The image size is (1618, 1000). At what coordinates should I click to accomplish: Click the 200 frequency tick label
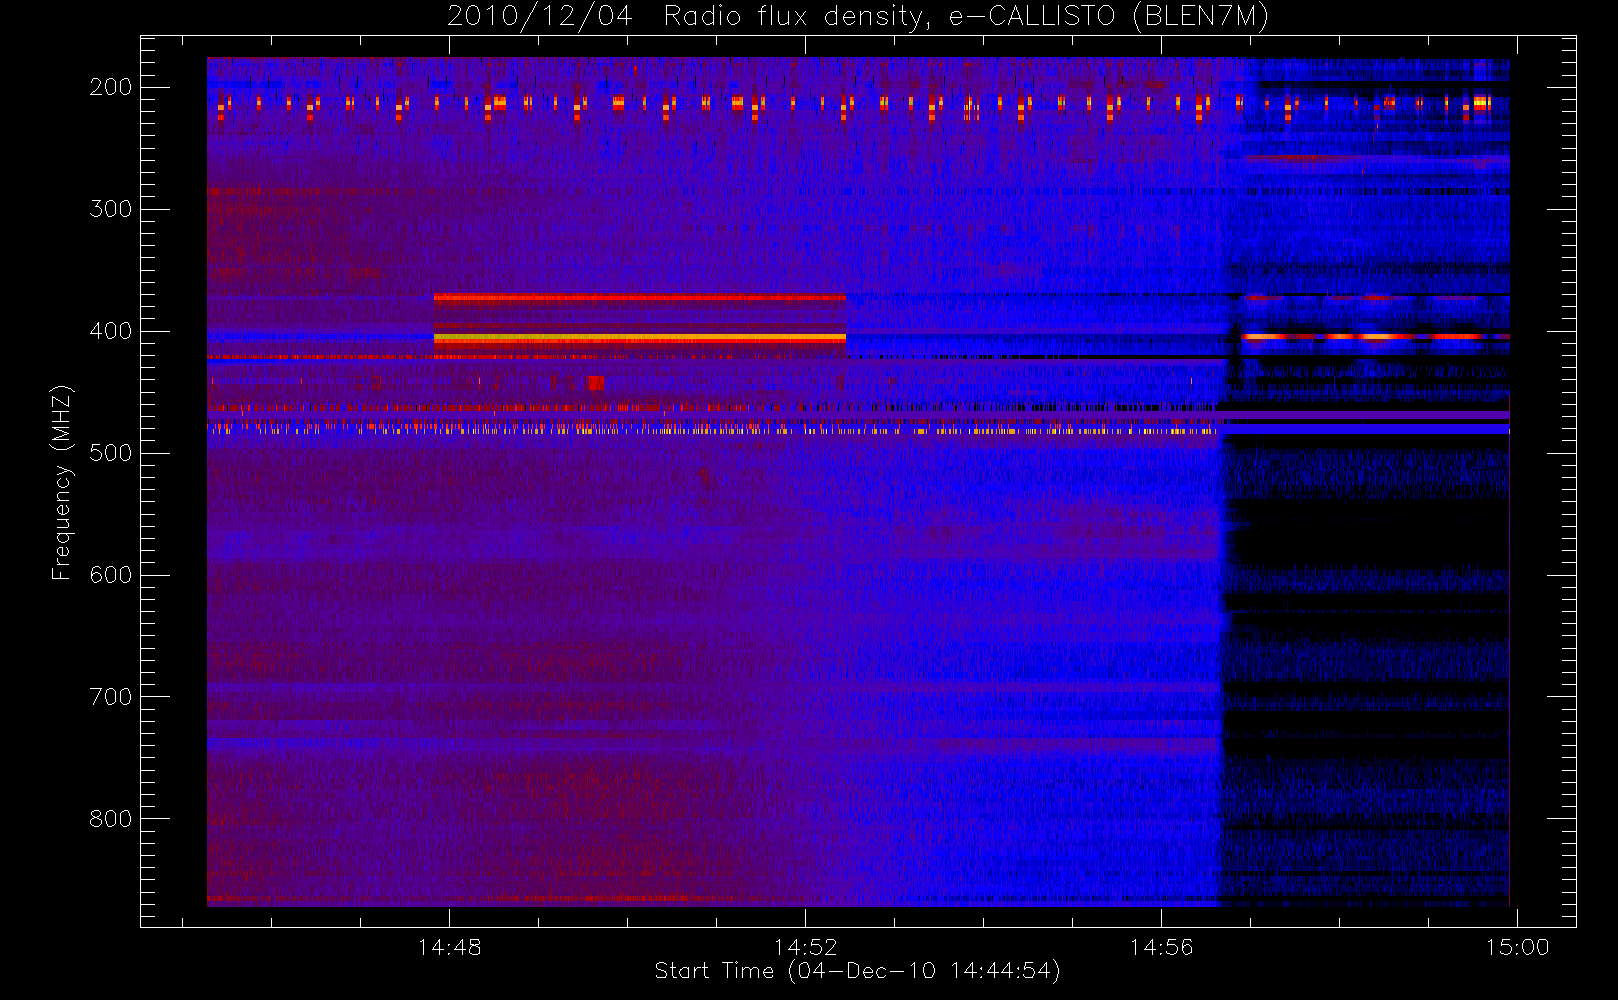pos(110,87)
